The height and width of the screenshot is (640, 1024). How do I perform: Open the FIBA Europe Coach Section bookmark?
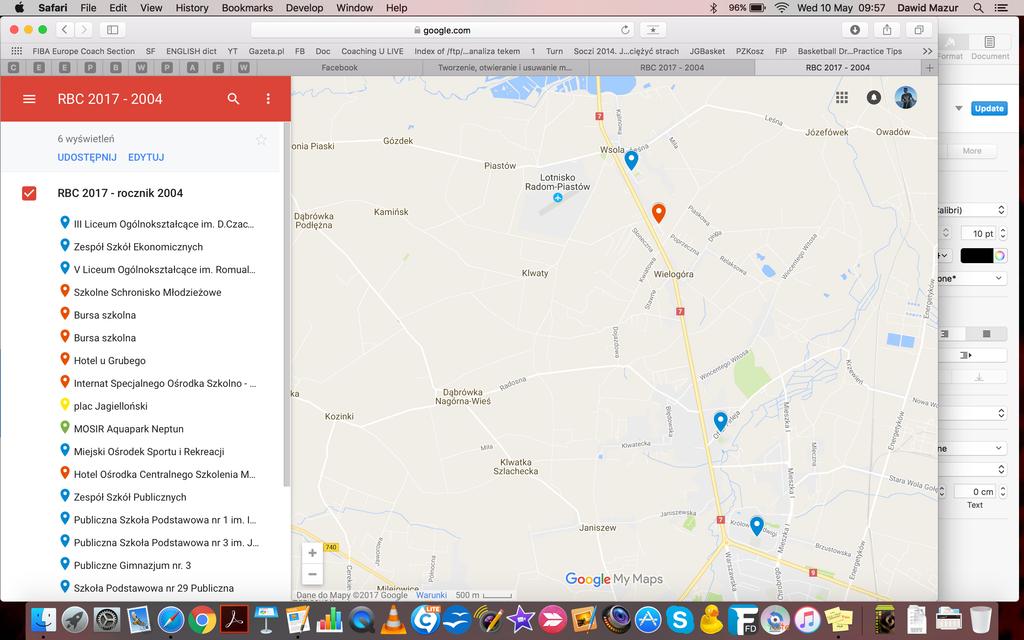tap(84, 51)
